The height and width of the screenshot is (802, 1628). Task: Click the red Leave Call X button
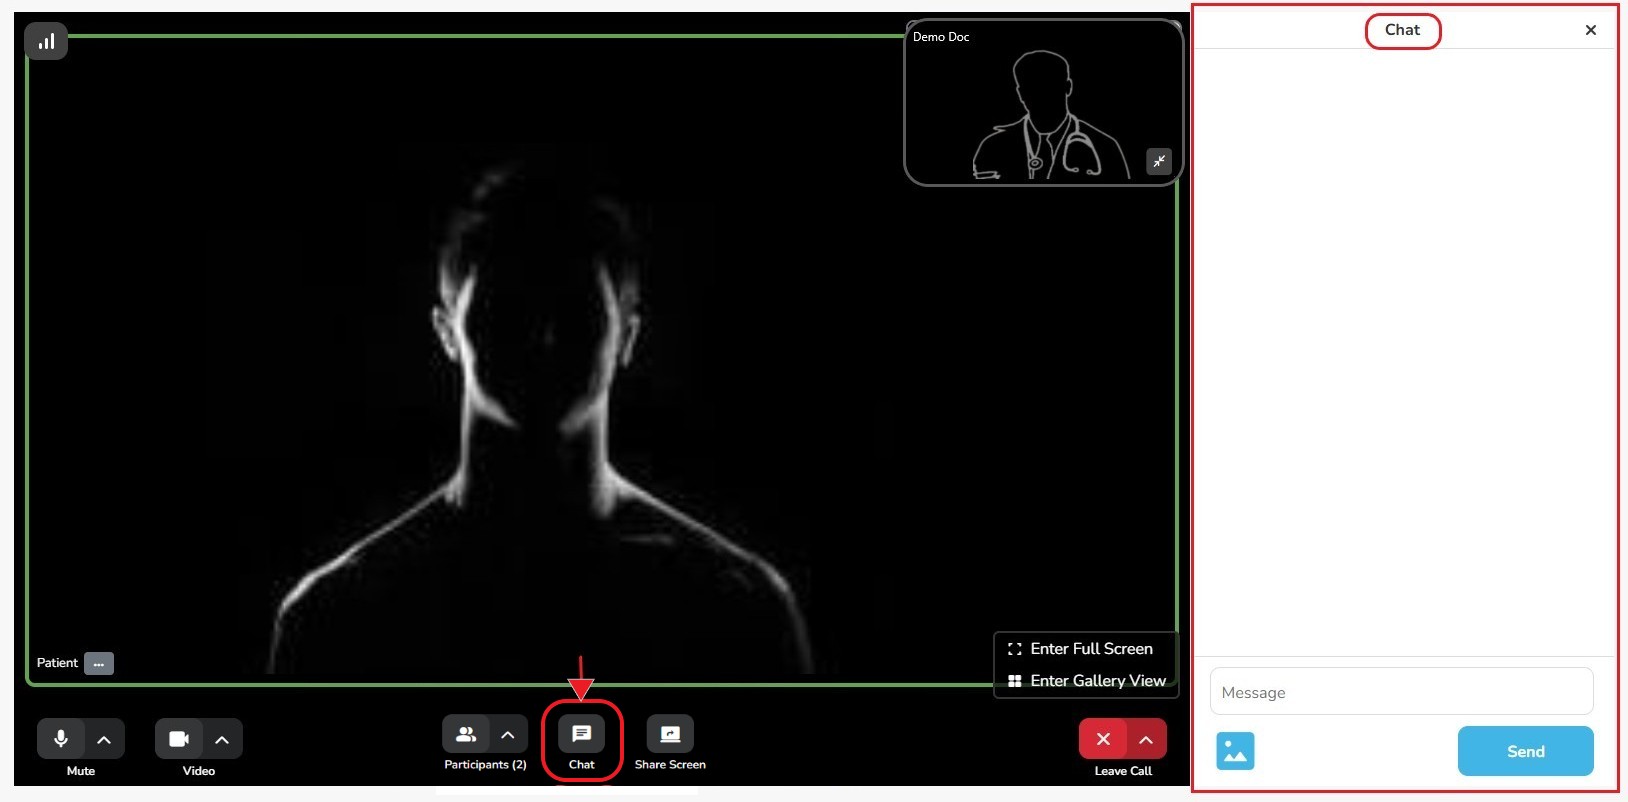coord(1103,739)
